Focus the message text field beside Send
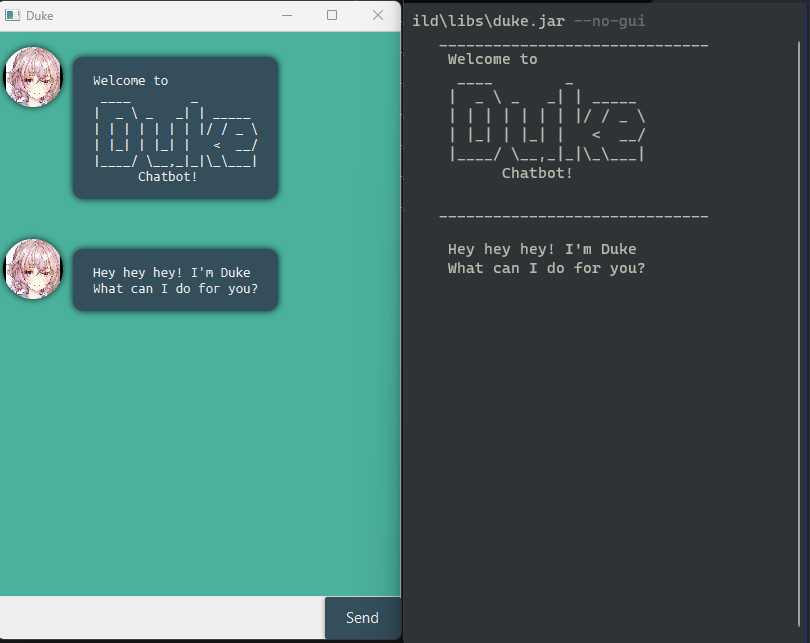The width and height of the screenshot is (810, 643). (162, 618)
